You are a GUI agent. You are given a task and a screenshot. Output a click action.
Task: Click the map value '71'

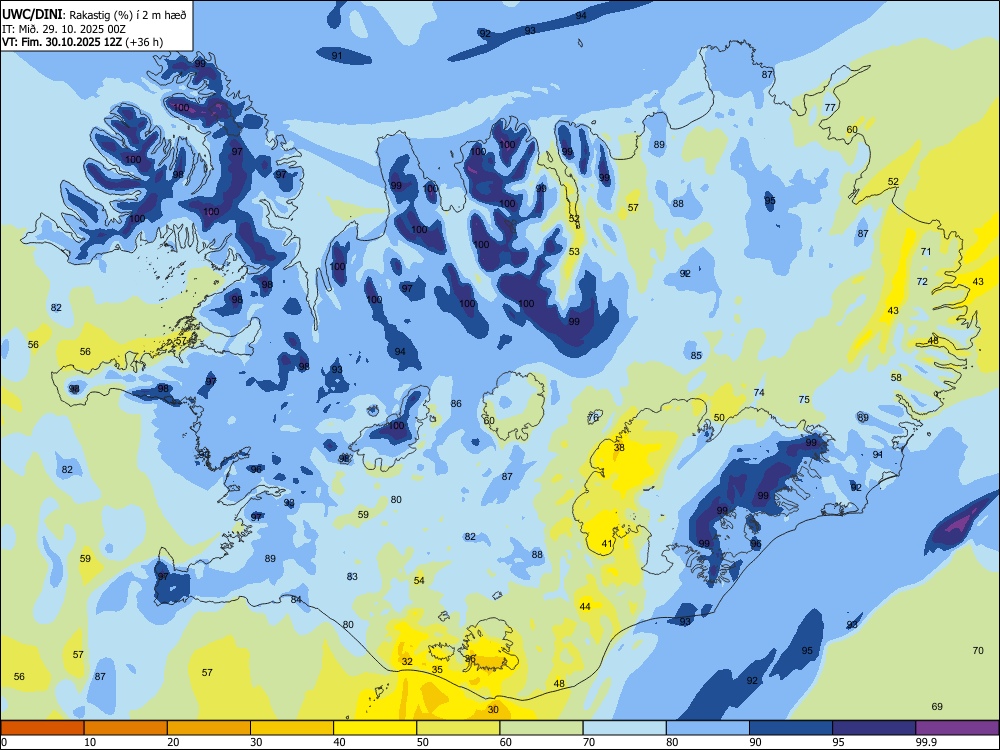(x=926, y=251)
